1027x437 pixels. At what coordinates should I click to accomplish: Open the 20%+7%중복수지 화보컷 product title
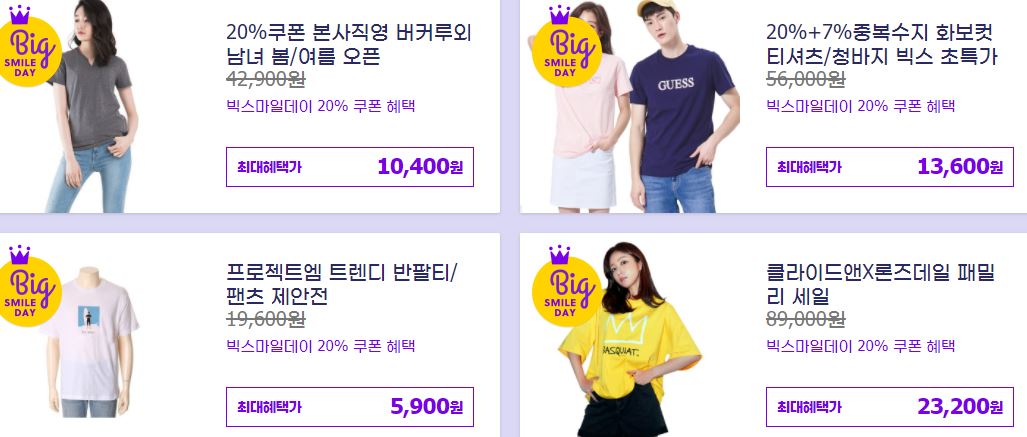(x=882, y=44)
